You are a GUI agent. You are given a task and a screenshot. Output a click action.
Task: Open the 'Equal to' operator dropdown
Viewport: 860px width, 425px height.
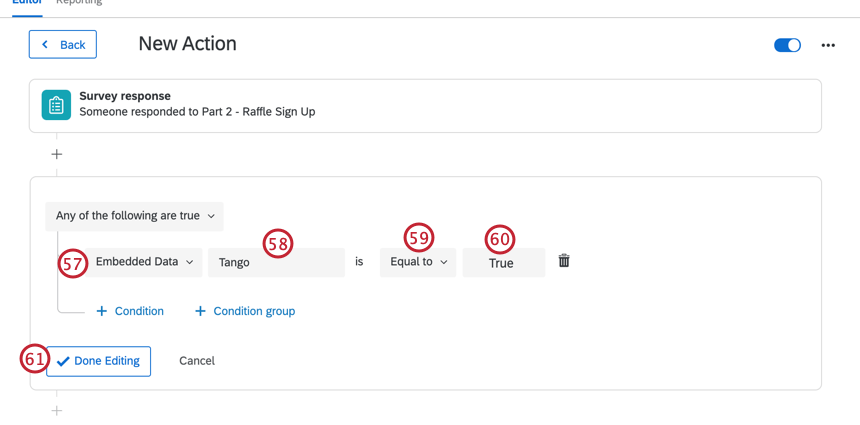(x=418, y=262)
